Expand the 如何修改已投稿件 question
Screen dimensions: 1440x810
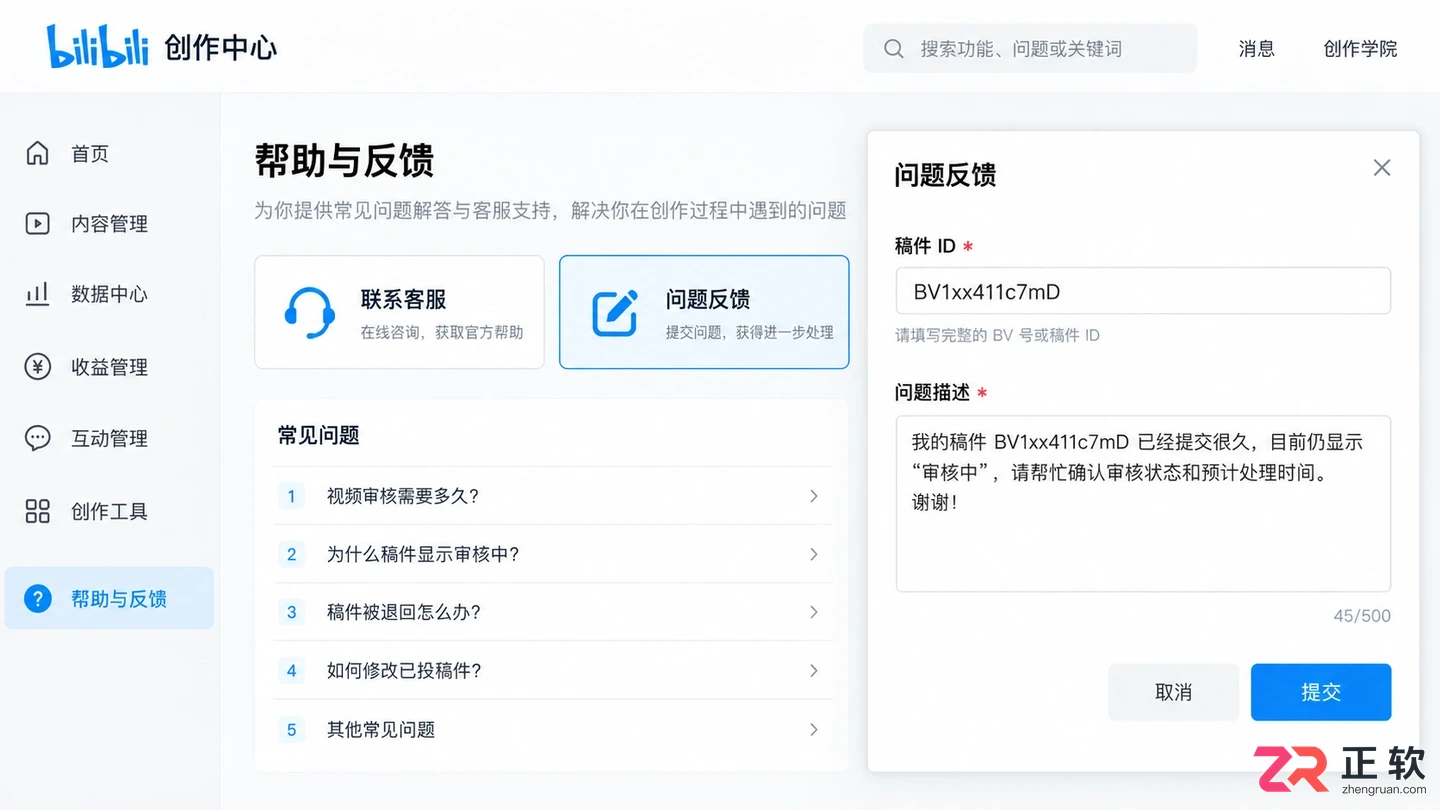click(814, 670)
